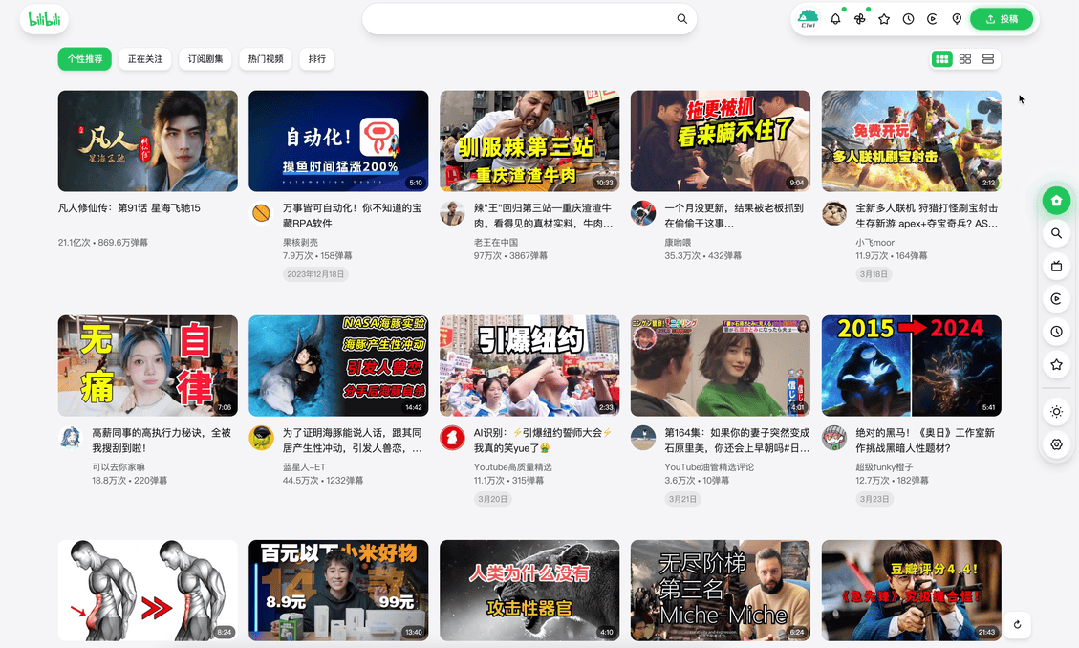Open watch history via the clock icon
This screenshot has width=1079, height=648.
(x=907, y=18)
